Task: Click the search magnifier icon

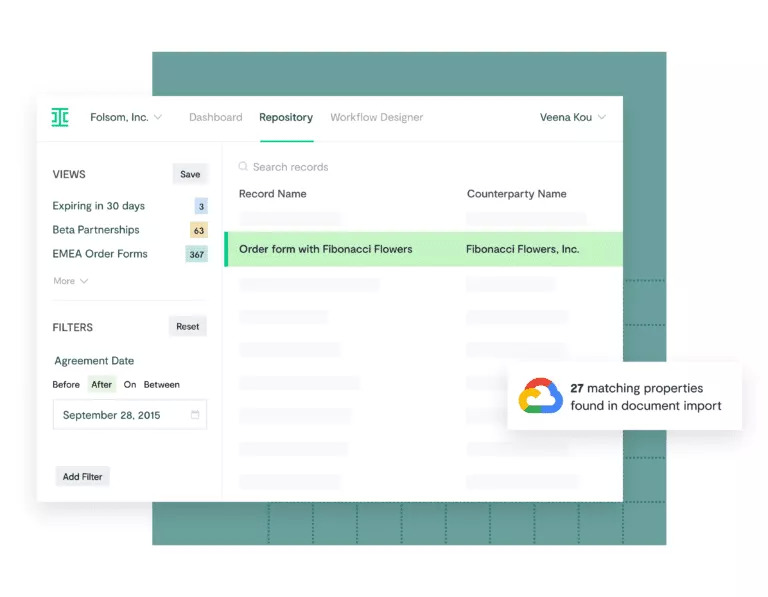Action: pyautogui.click(x=243, y=167)
